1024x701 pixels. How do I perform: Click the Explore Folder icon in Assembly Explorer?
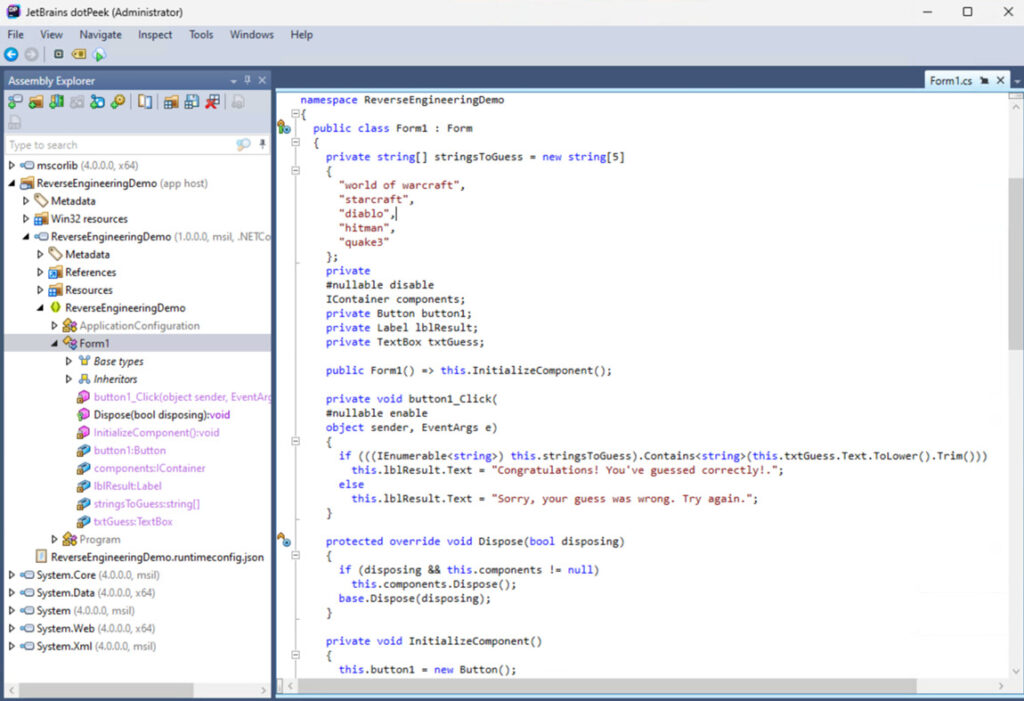point(36,101)
